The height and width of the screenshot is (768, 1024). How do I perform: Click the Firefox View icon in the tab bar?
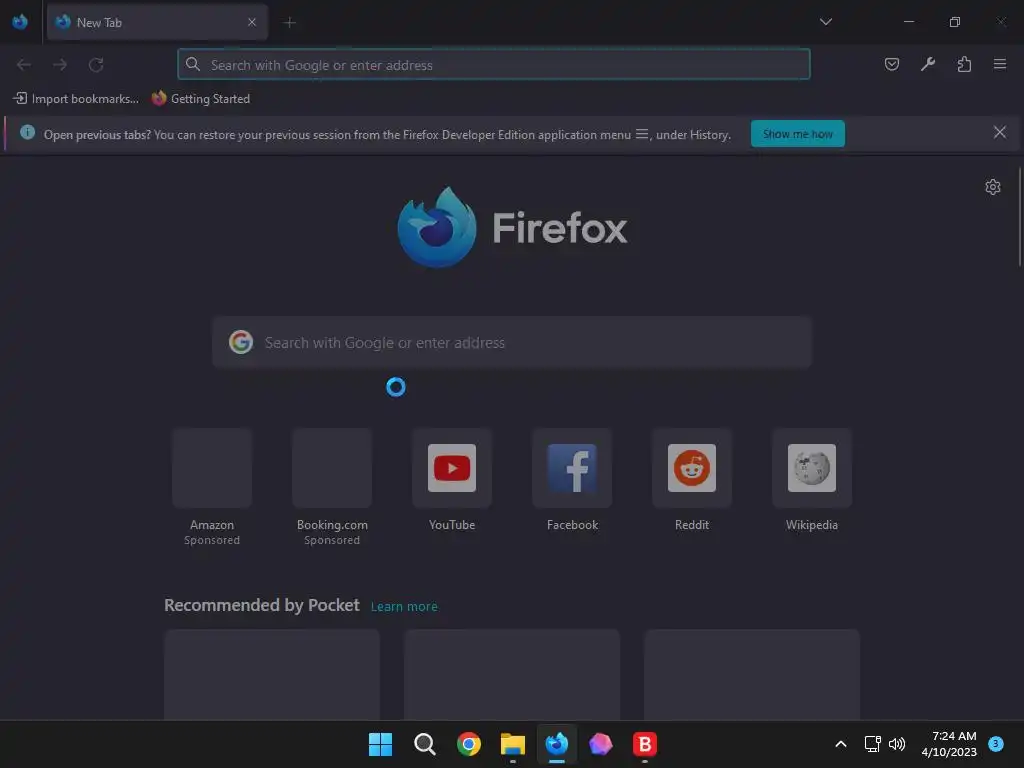coord(20,22)
